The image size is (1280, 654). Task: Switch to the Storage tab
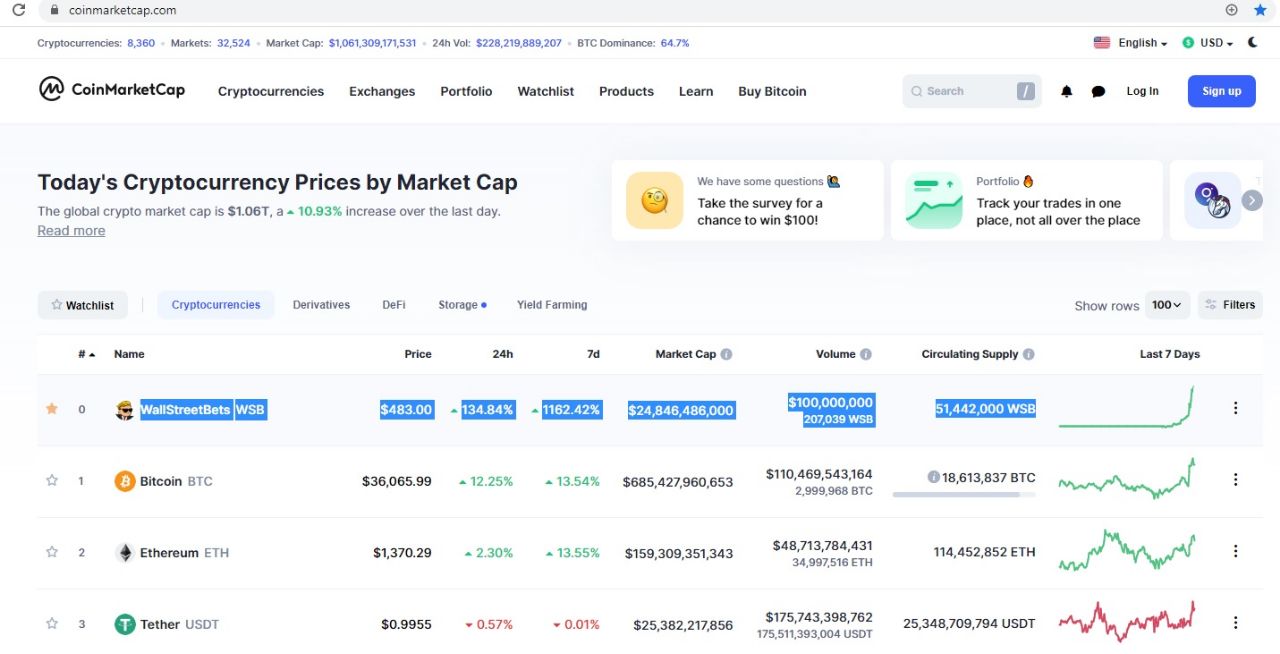click(x=462, y=305)
